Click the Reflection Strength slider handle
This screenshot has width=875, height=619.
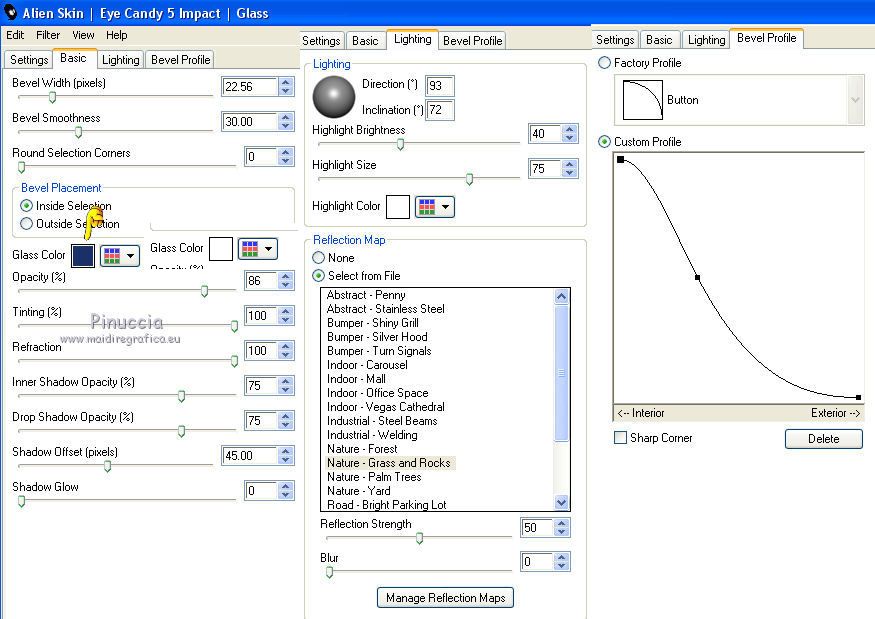pos(420,538)
